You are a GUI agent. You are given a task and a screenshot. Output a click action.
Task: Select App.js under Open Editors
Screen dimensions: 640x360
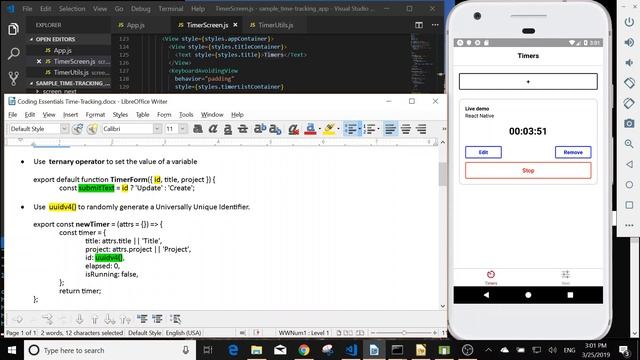point(62,51)
